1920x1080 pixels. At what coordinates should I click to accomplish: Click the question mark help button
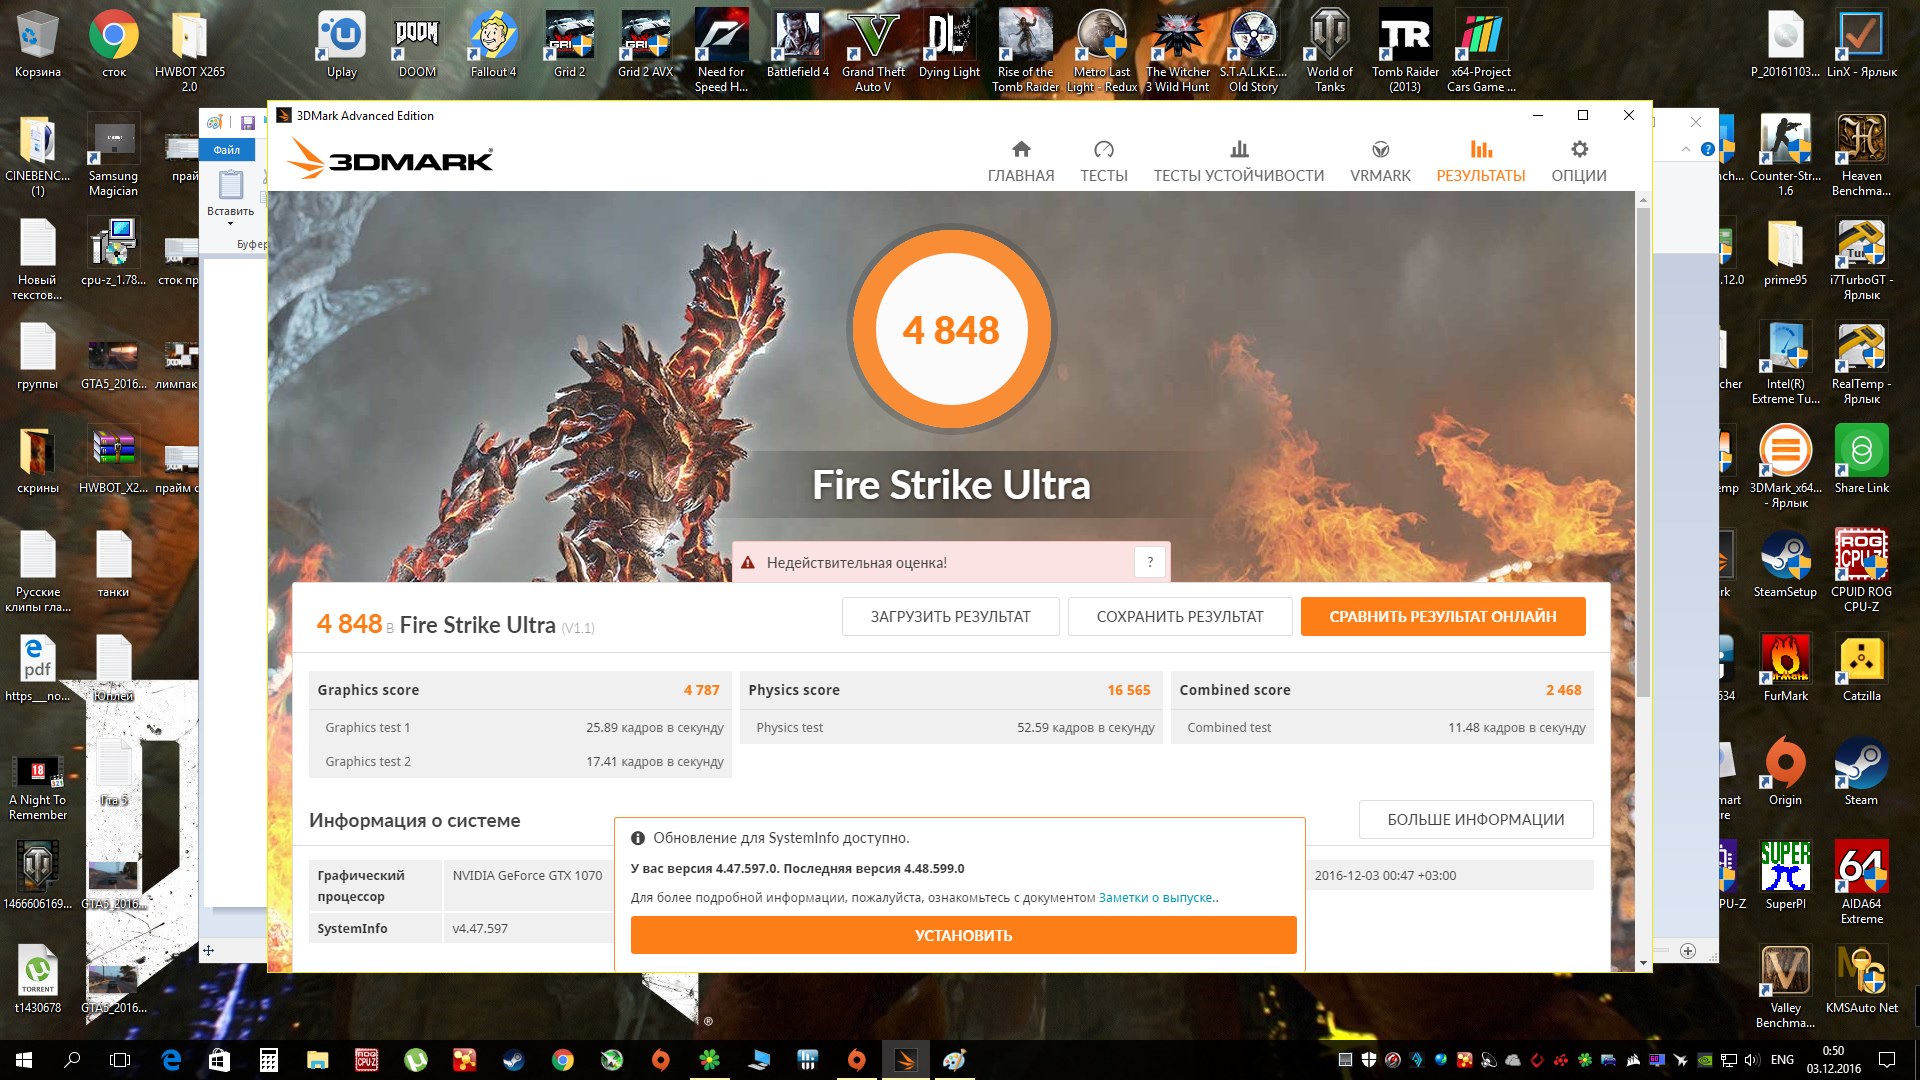point(1150,562)
